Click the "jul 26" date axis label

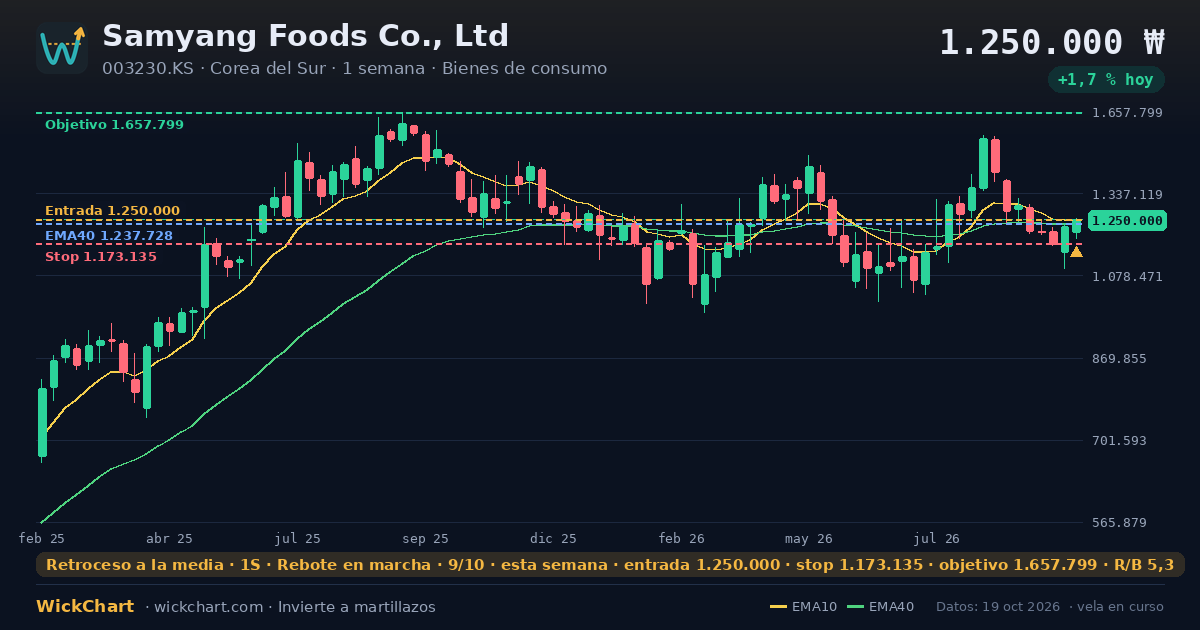[937, 539]
